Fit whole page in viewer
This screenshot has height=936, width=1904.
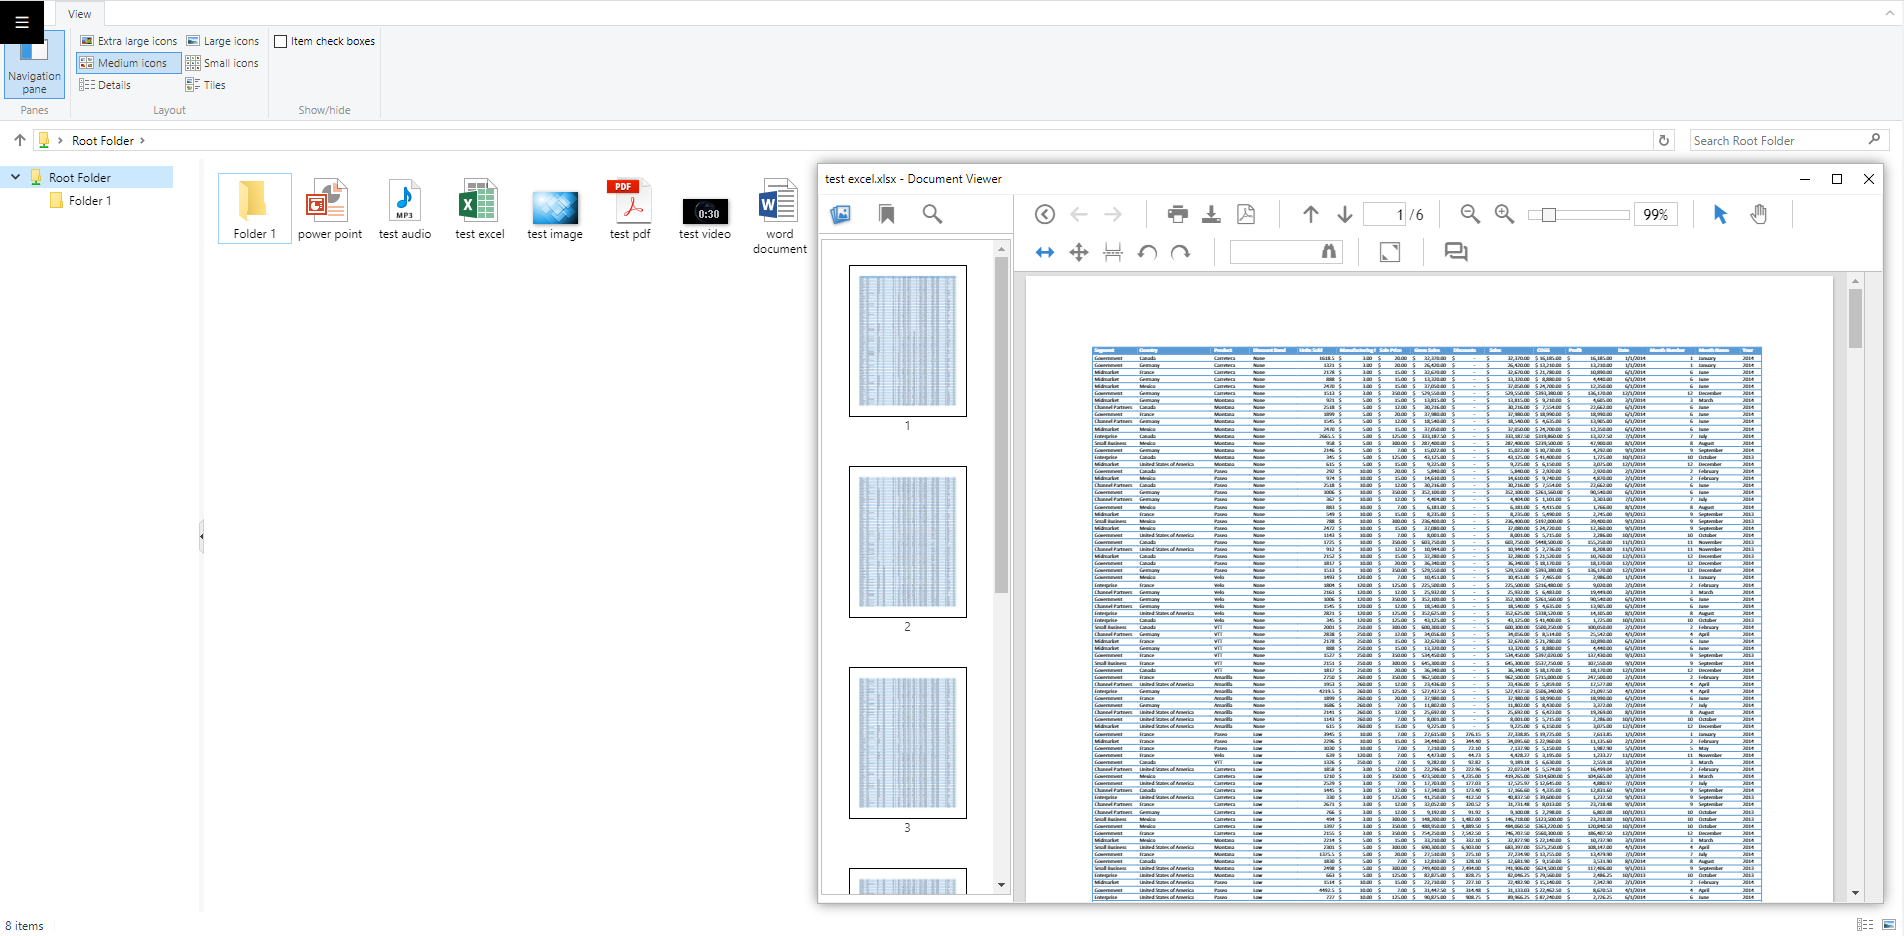1079,252
